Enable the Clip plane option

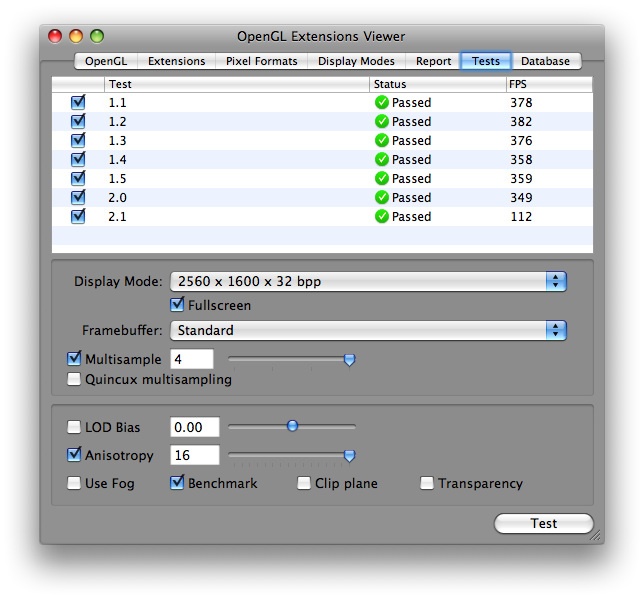(x=304, y=483)
